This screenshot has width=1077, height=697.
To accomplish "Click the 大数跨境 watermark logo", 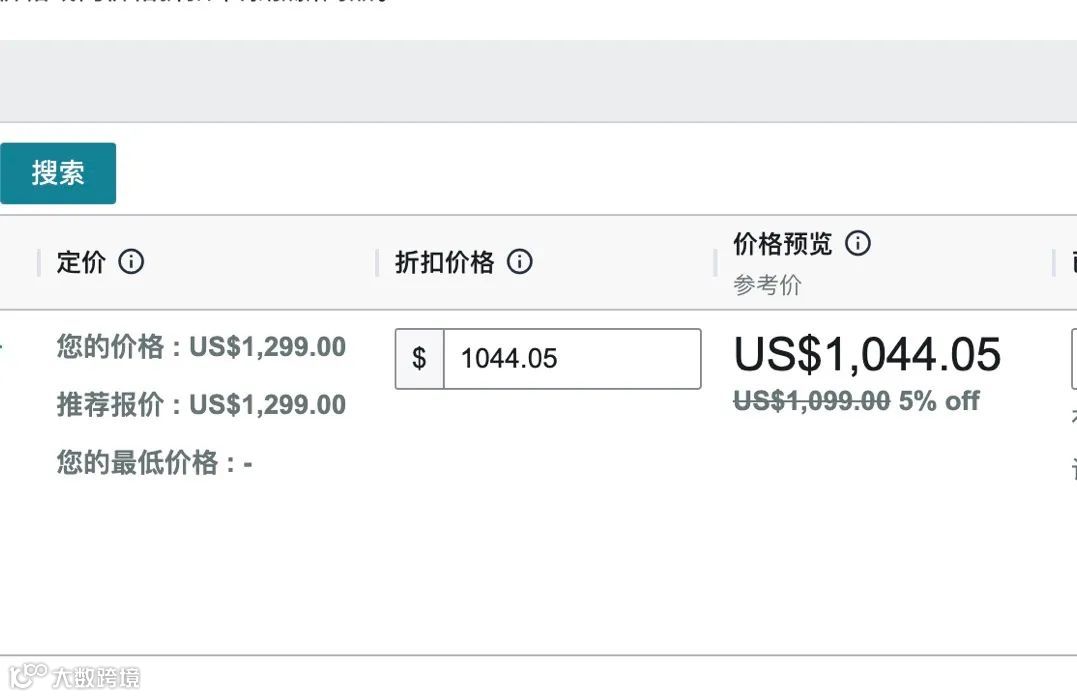I will point(74,676).
